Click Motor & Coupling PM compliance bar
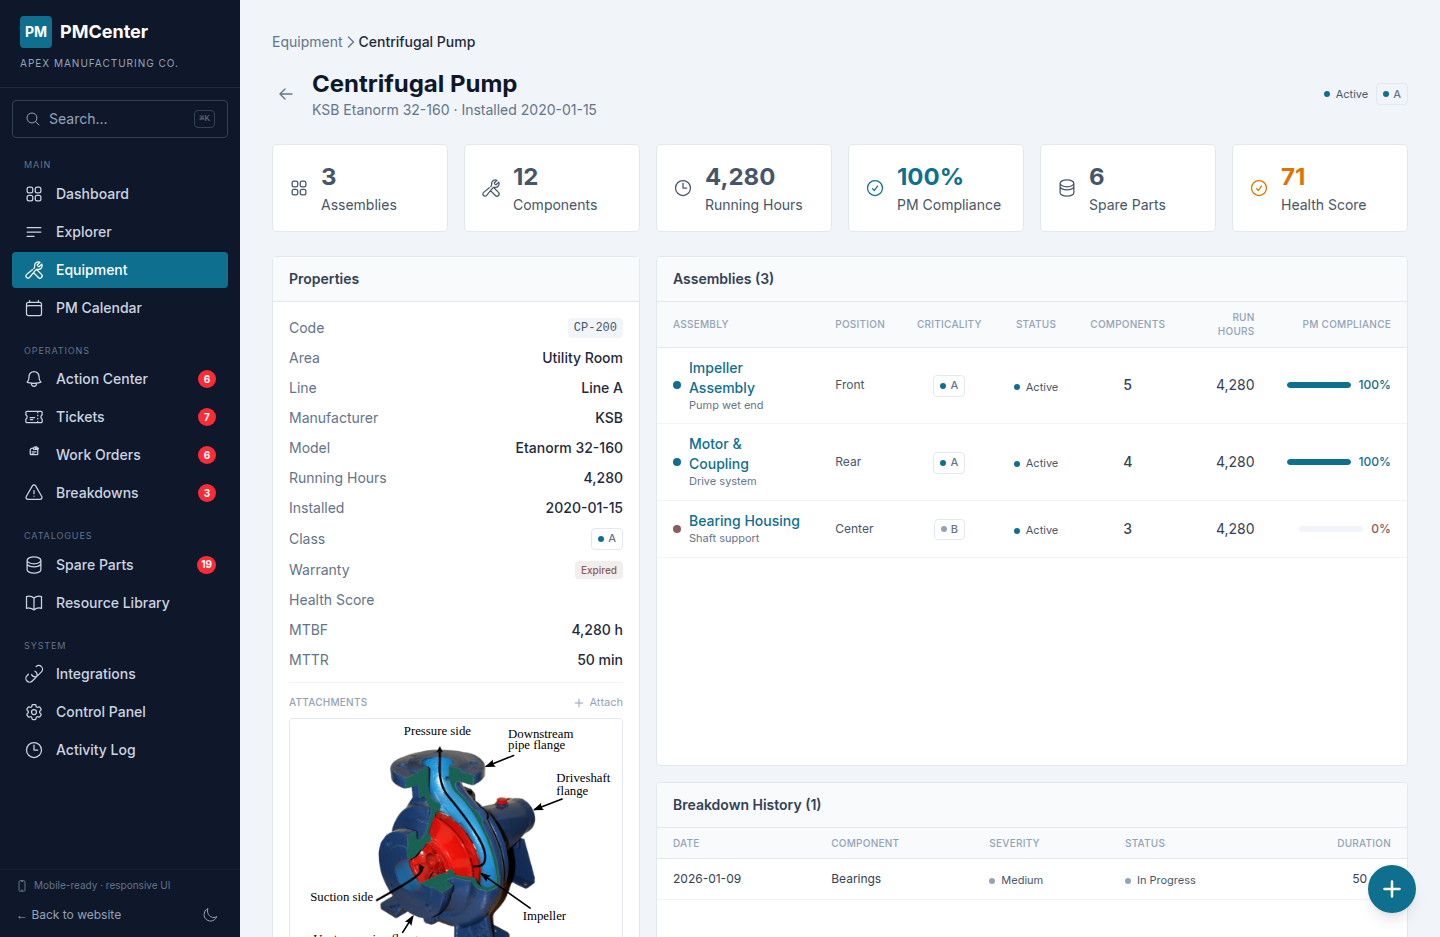 1318,462
